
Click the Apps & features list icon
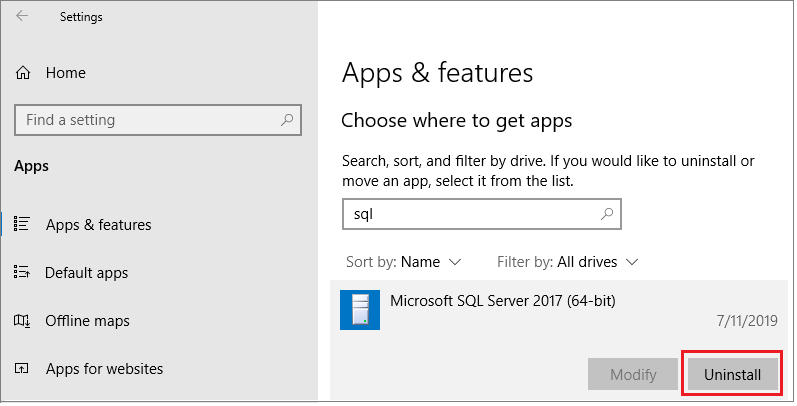pos(23,225)
